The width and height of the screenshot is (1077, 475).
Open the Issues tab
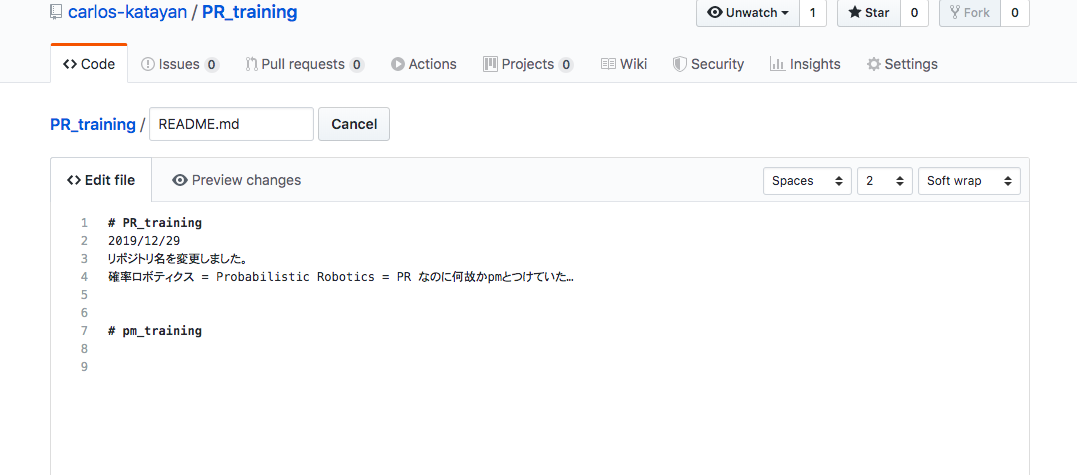[180, 64]
